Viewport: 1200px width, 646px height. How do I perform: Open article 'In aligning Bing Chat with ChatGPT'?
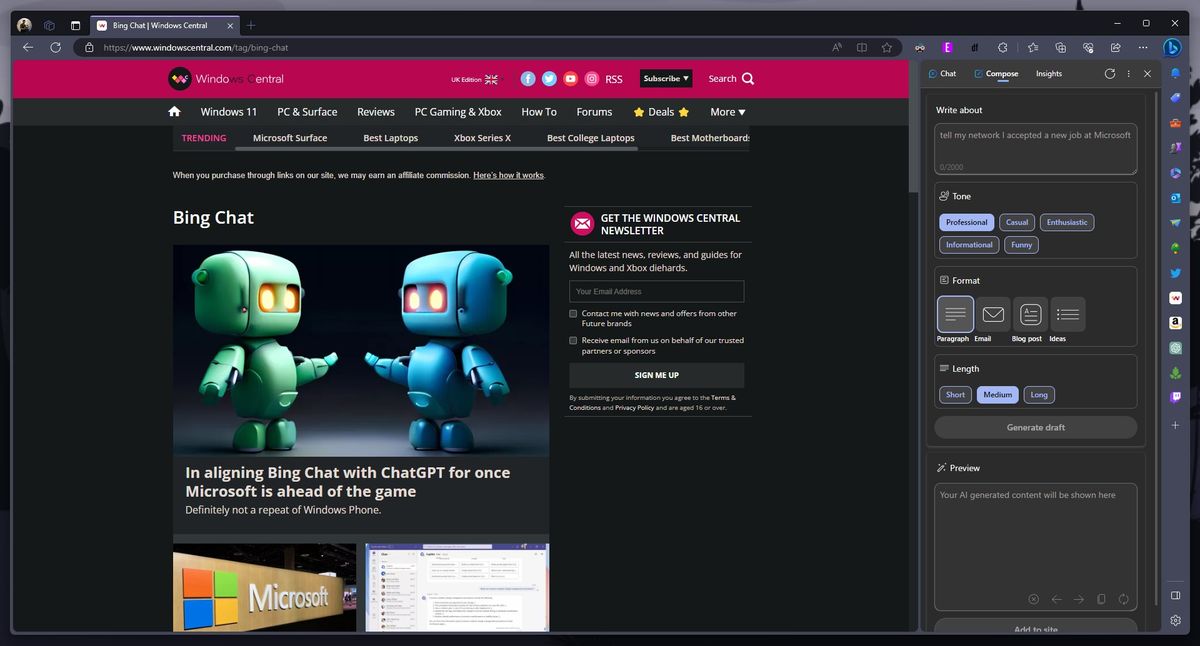coord(348,482)
